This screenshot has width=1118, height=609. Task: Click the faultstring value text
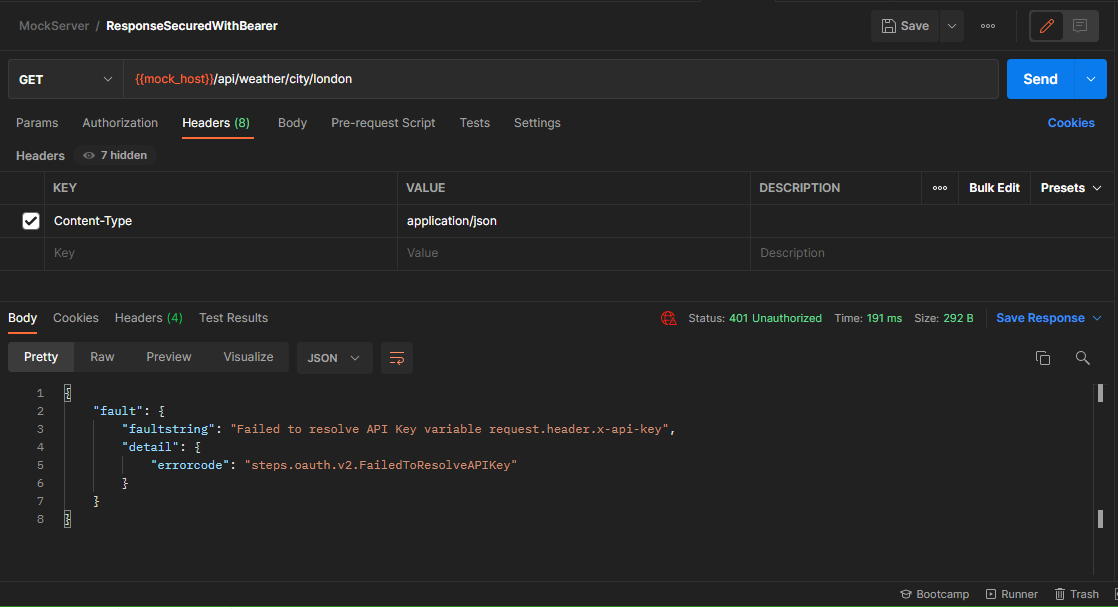tap(450, 429)
